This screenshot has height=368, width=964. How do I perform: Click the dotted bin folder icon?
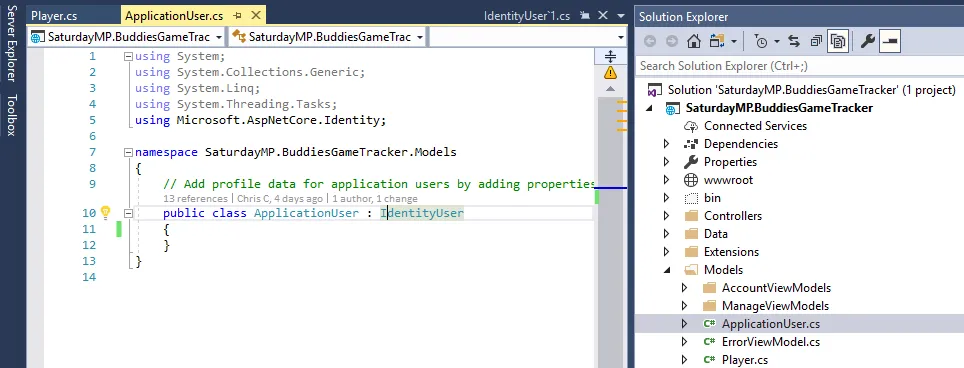(x=691, y=198)
